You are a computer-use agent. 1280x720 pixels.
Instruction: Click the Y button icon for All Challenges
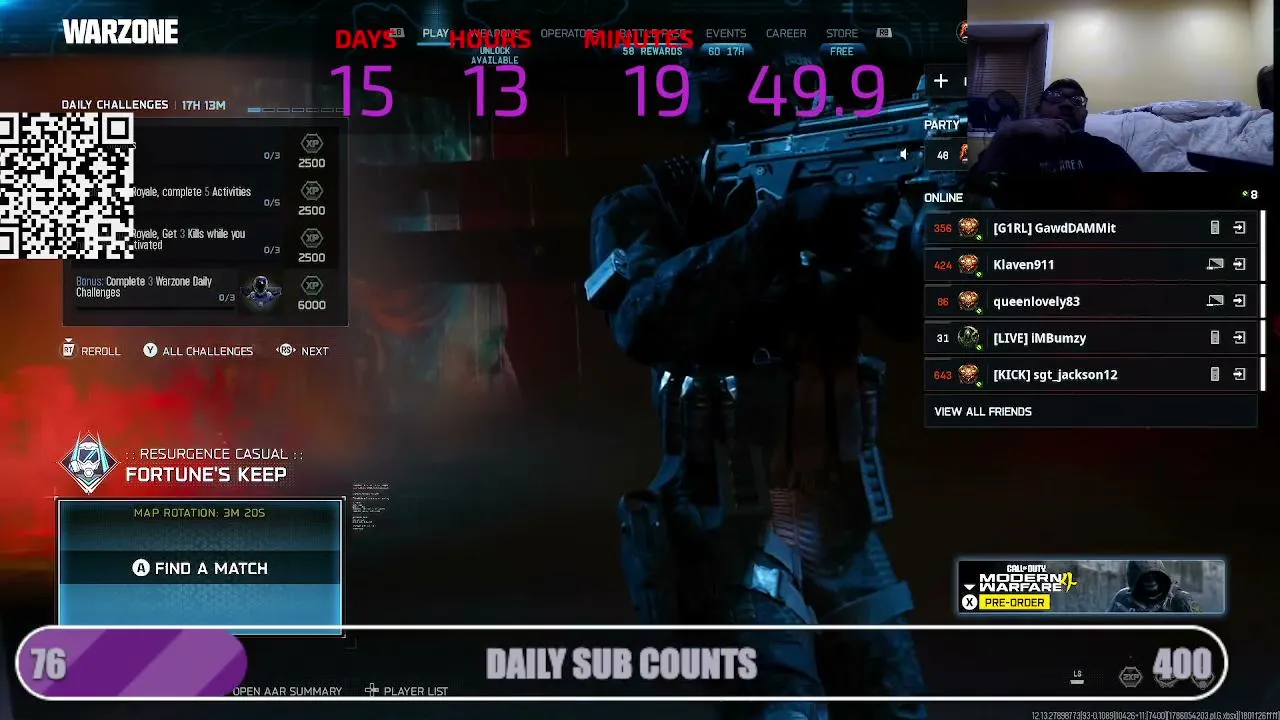tap(150, 350)
